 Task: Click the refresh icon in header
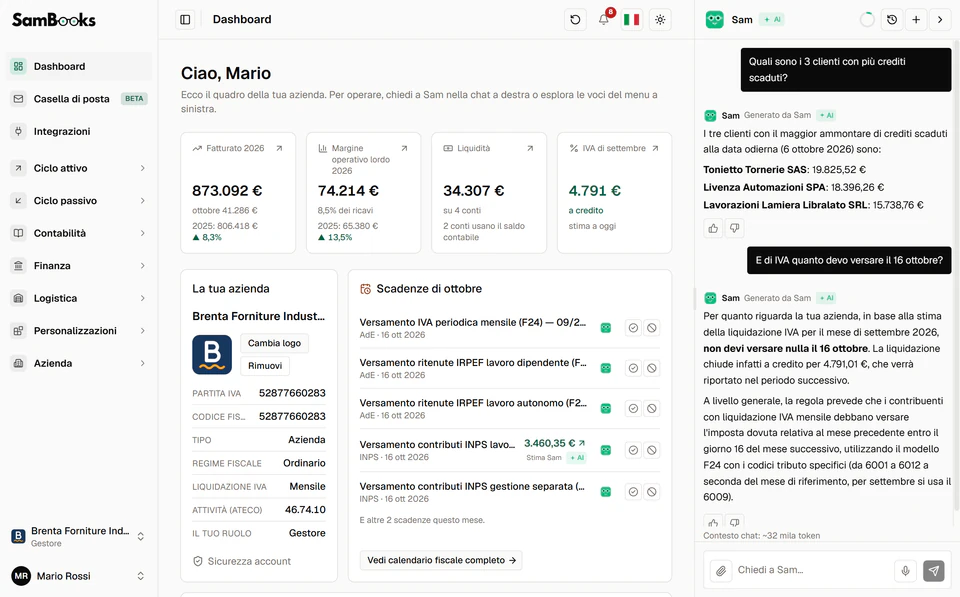[x=575, y=20]
